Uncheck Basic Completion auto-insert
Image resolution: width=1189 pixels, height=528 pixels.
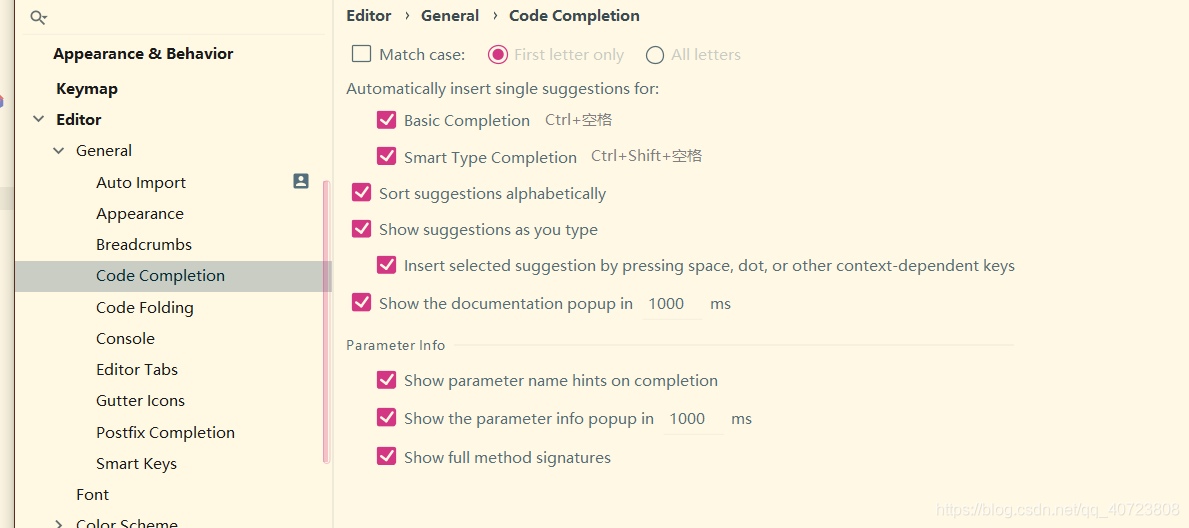387,120
